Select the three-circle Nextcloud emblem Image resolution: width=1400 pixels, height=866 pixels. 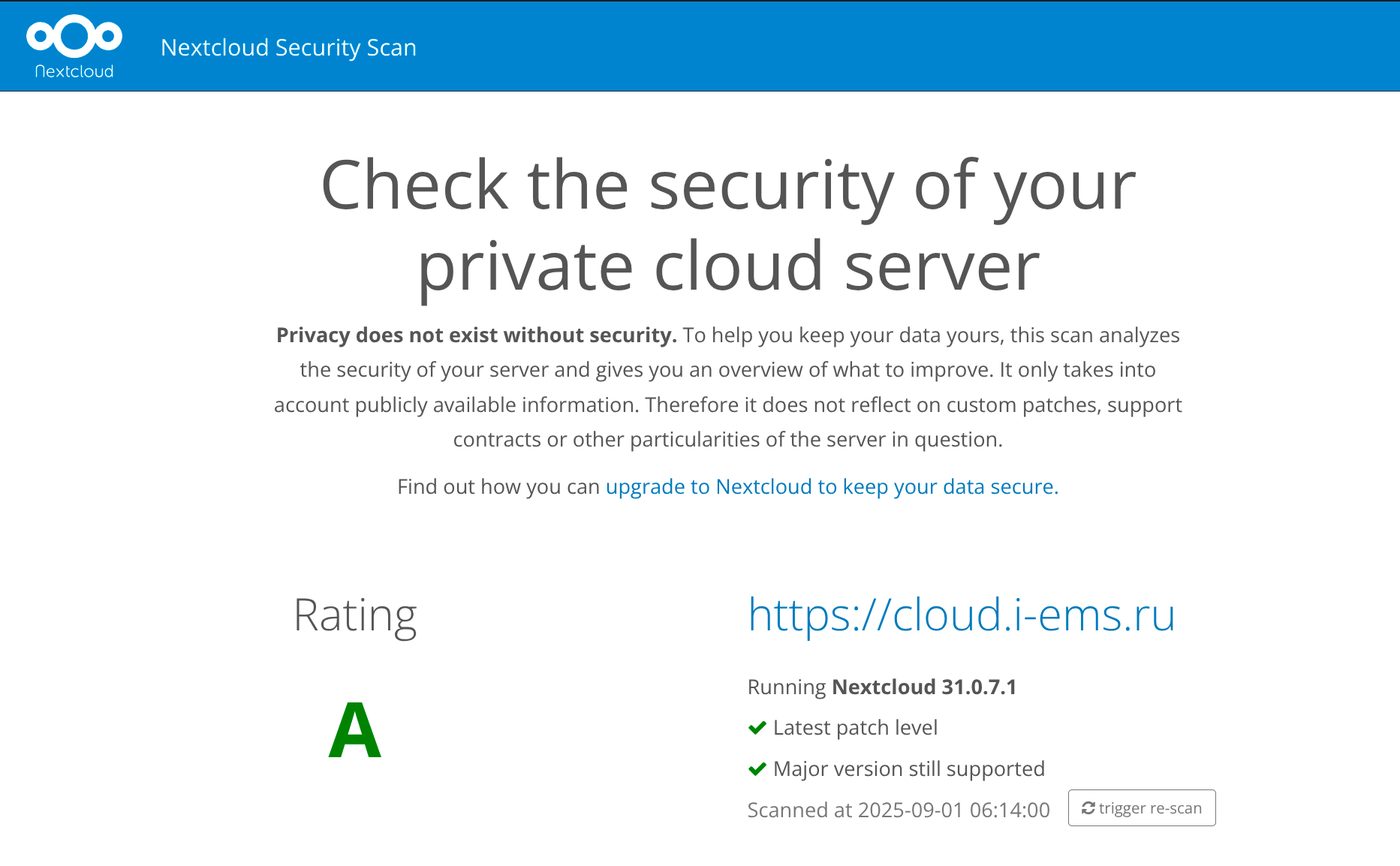coord(73,35)
